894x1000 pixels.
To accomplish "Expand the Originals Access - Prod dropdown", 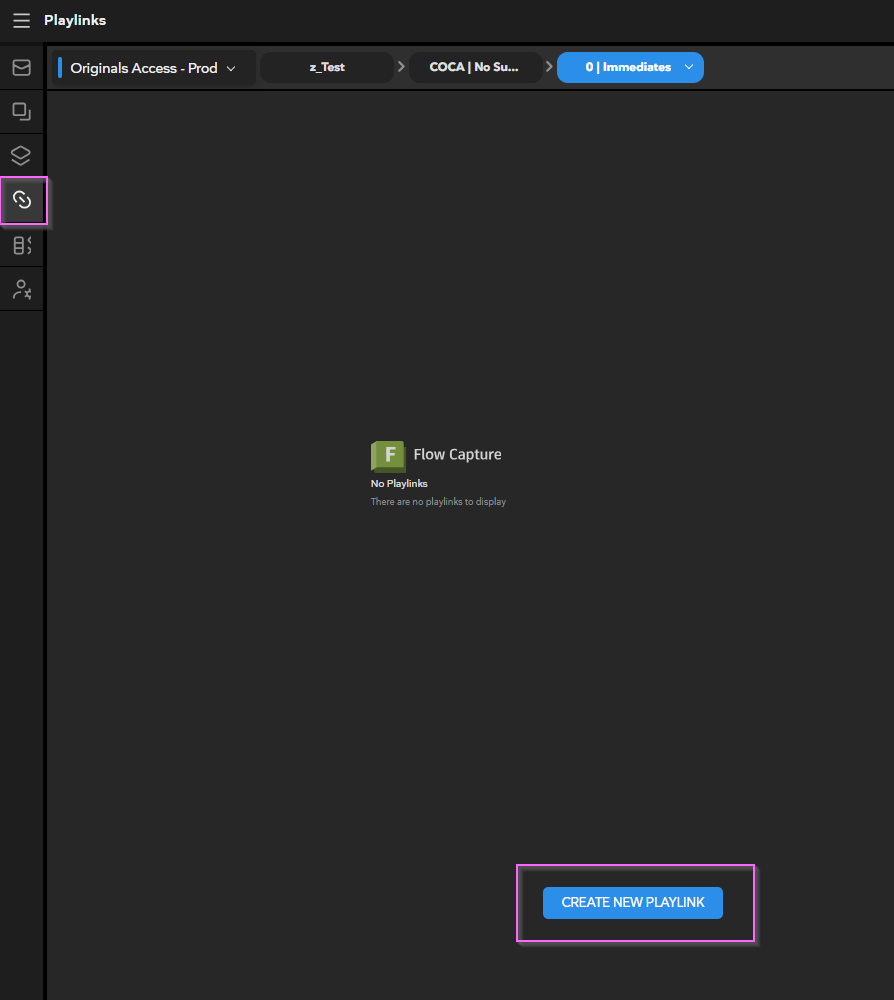I will tap(153, 68).
